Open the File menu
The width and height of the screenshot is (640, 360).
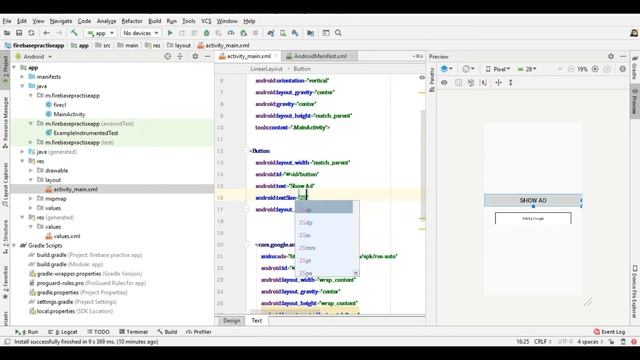pos(7,21)
